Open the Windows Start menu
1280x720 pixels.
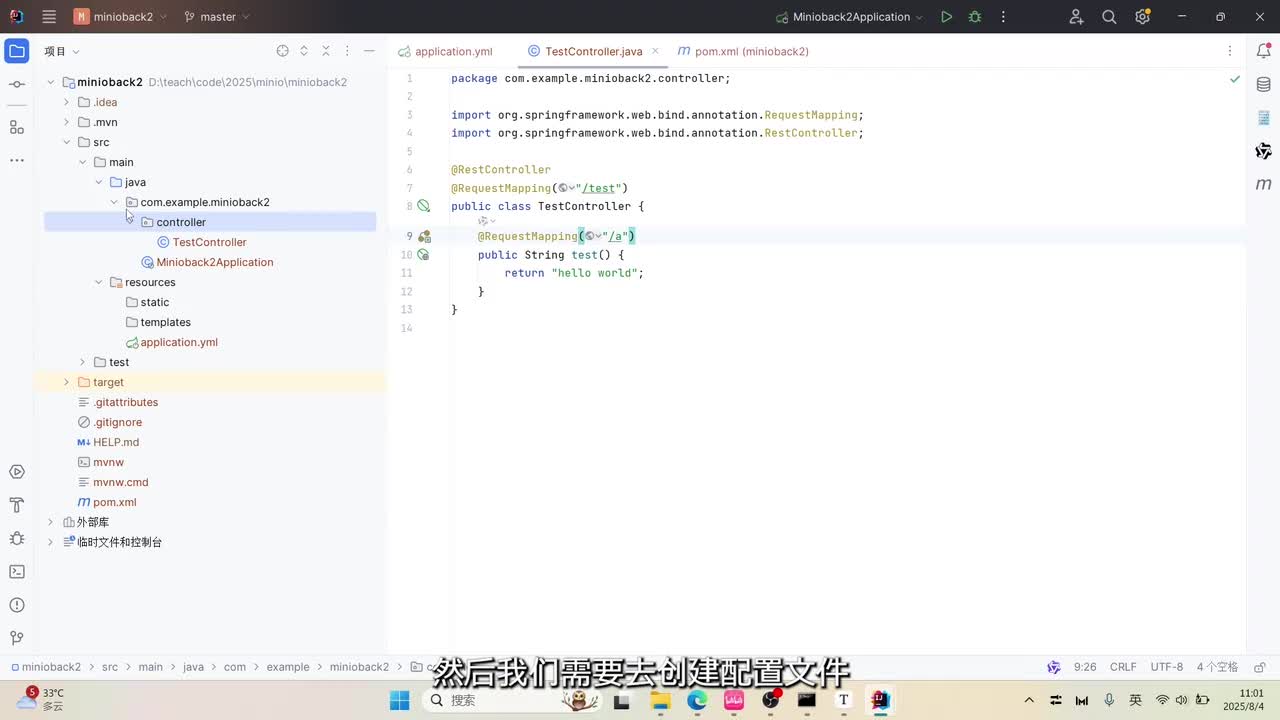click(399, 700)
